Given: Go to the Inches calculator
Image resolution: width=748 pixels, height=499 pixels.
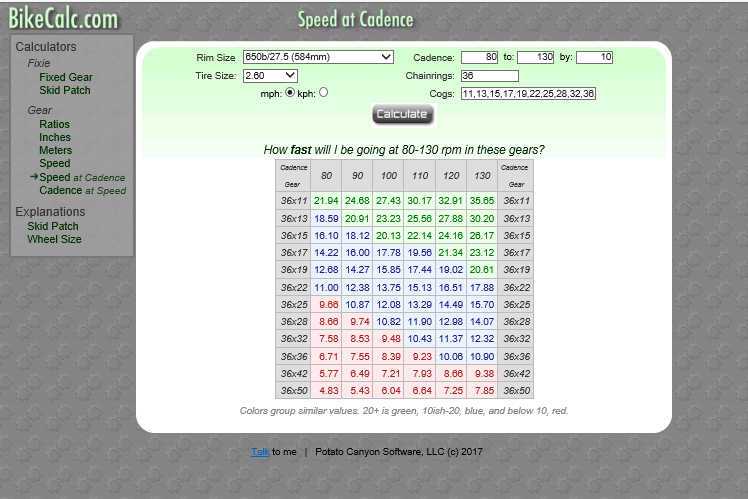Looking at the screenshot, I should click(x=55, y=137).
